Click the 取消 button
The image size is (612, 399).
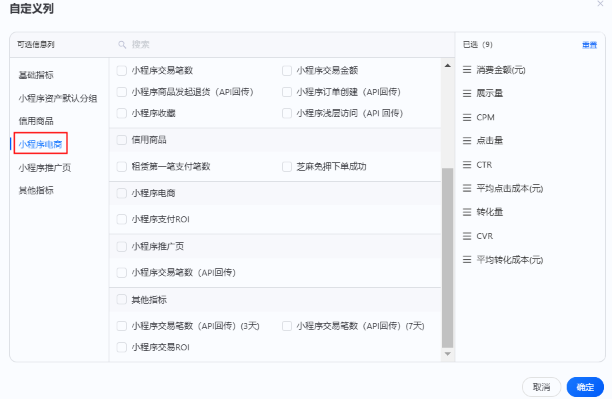tap(541, 387)
